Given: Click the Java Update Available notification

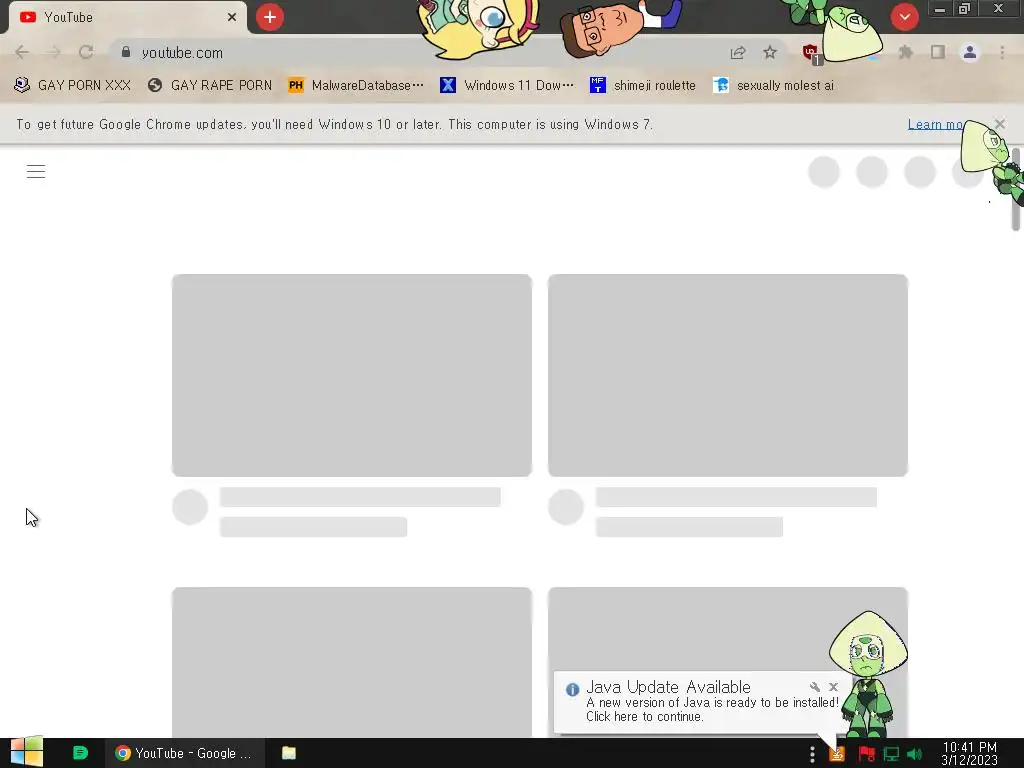Looking at the screenshot, I should pyautogui.click(x=696, y=702).
